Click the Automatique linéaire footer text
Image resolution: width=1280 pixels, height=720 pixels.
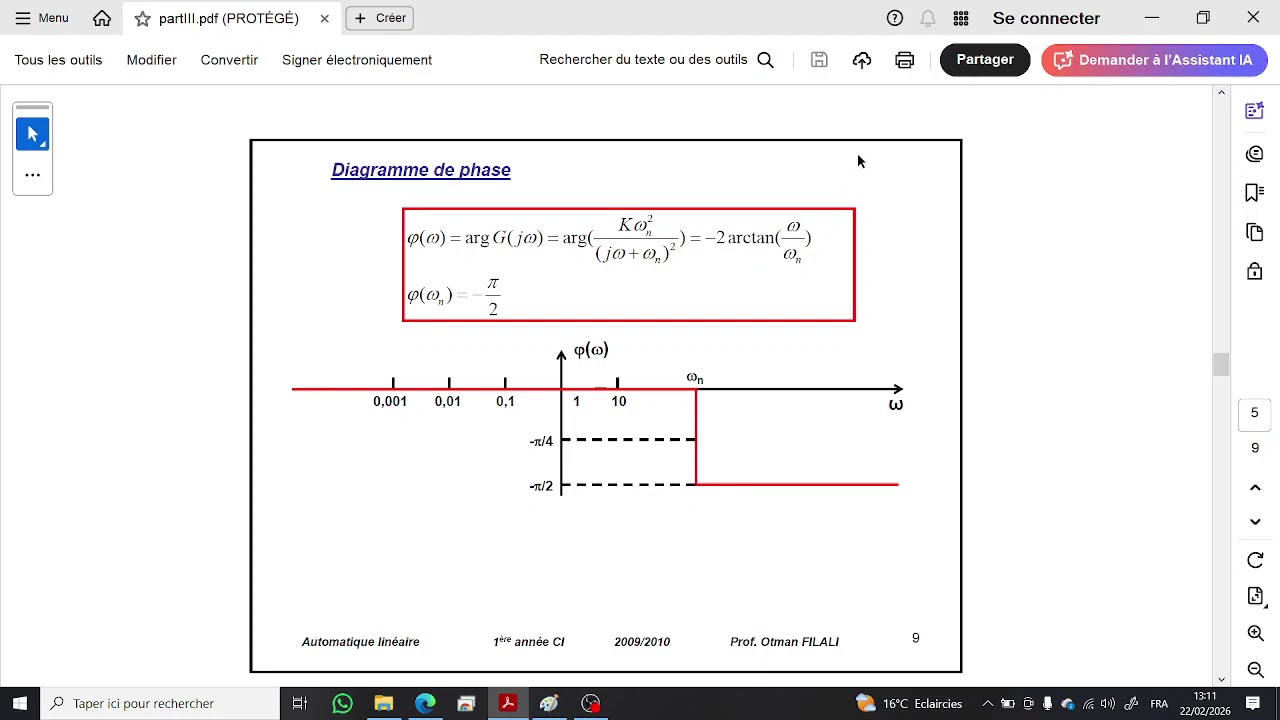click(x=360, y=642)
